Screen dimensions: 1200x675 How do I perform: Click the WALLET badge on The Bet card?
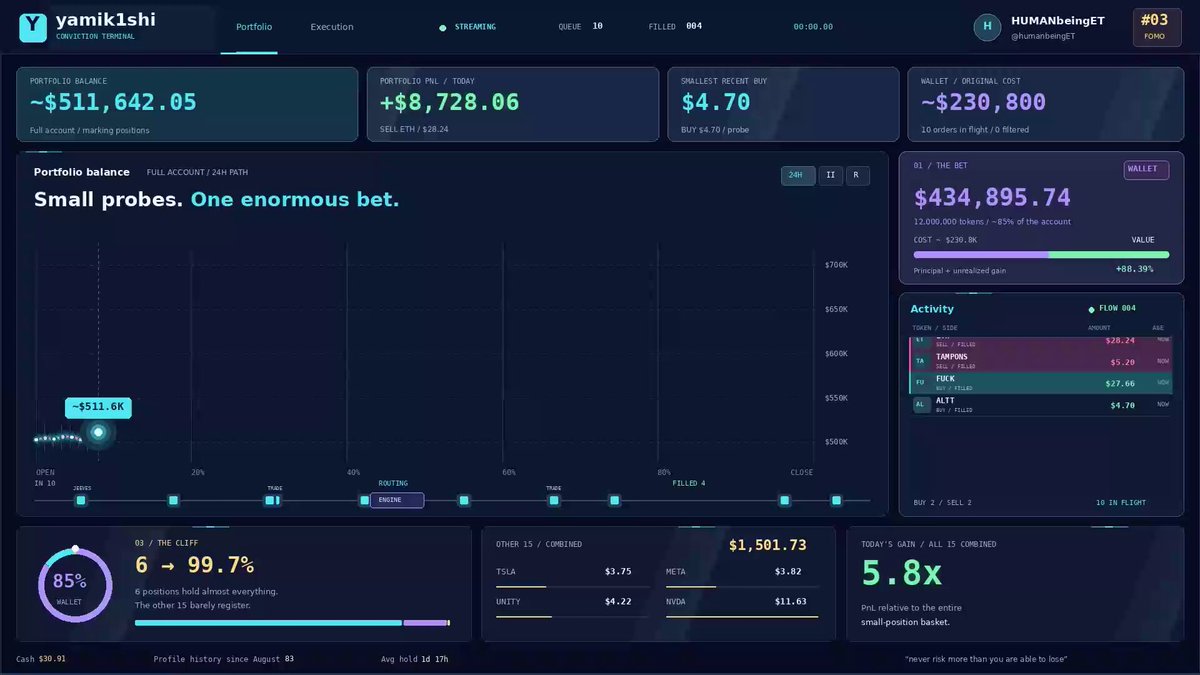click(1146, 170)
